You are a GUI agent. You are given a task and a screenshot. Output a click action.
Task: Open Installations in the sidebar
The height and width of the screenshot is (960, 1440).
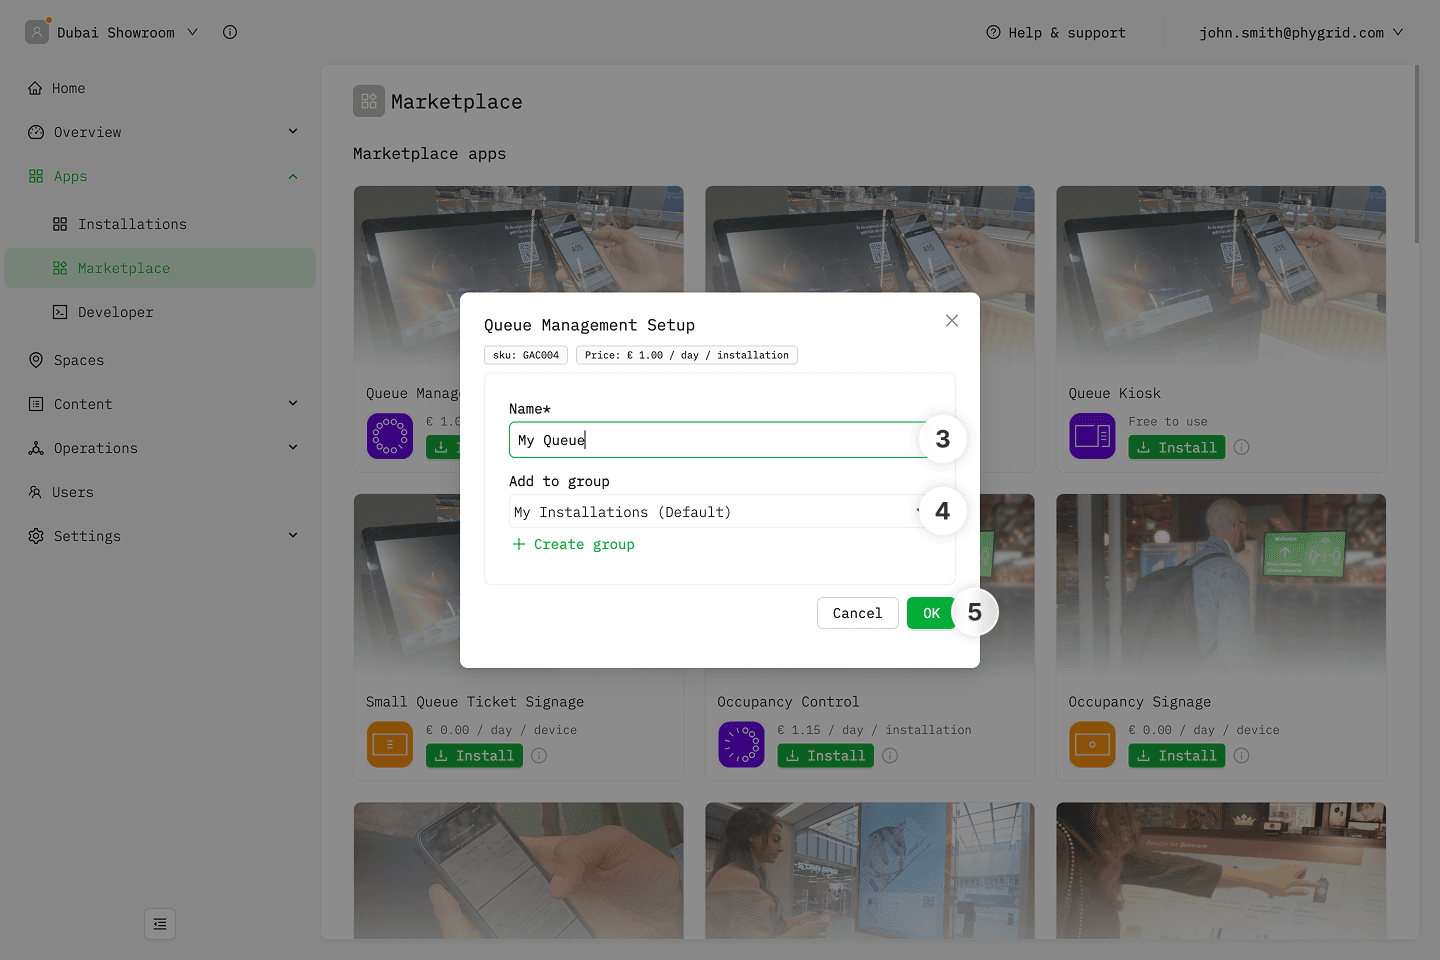(132, 224)
